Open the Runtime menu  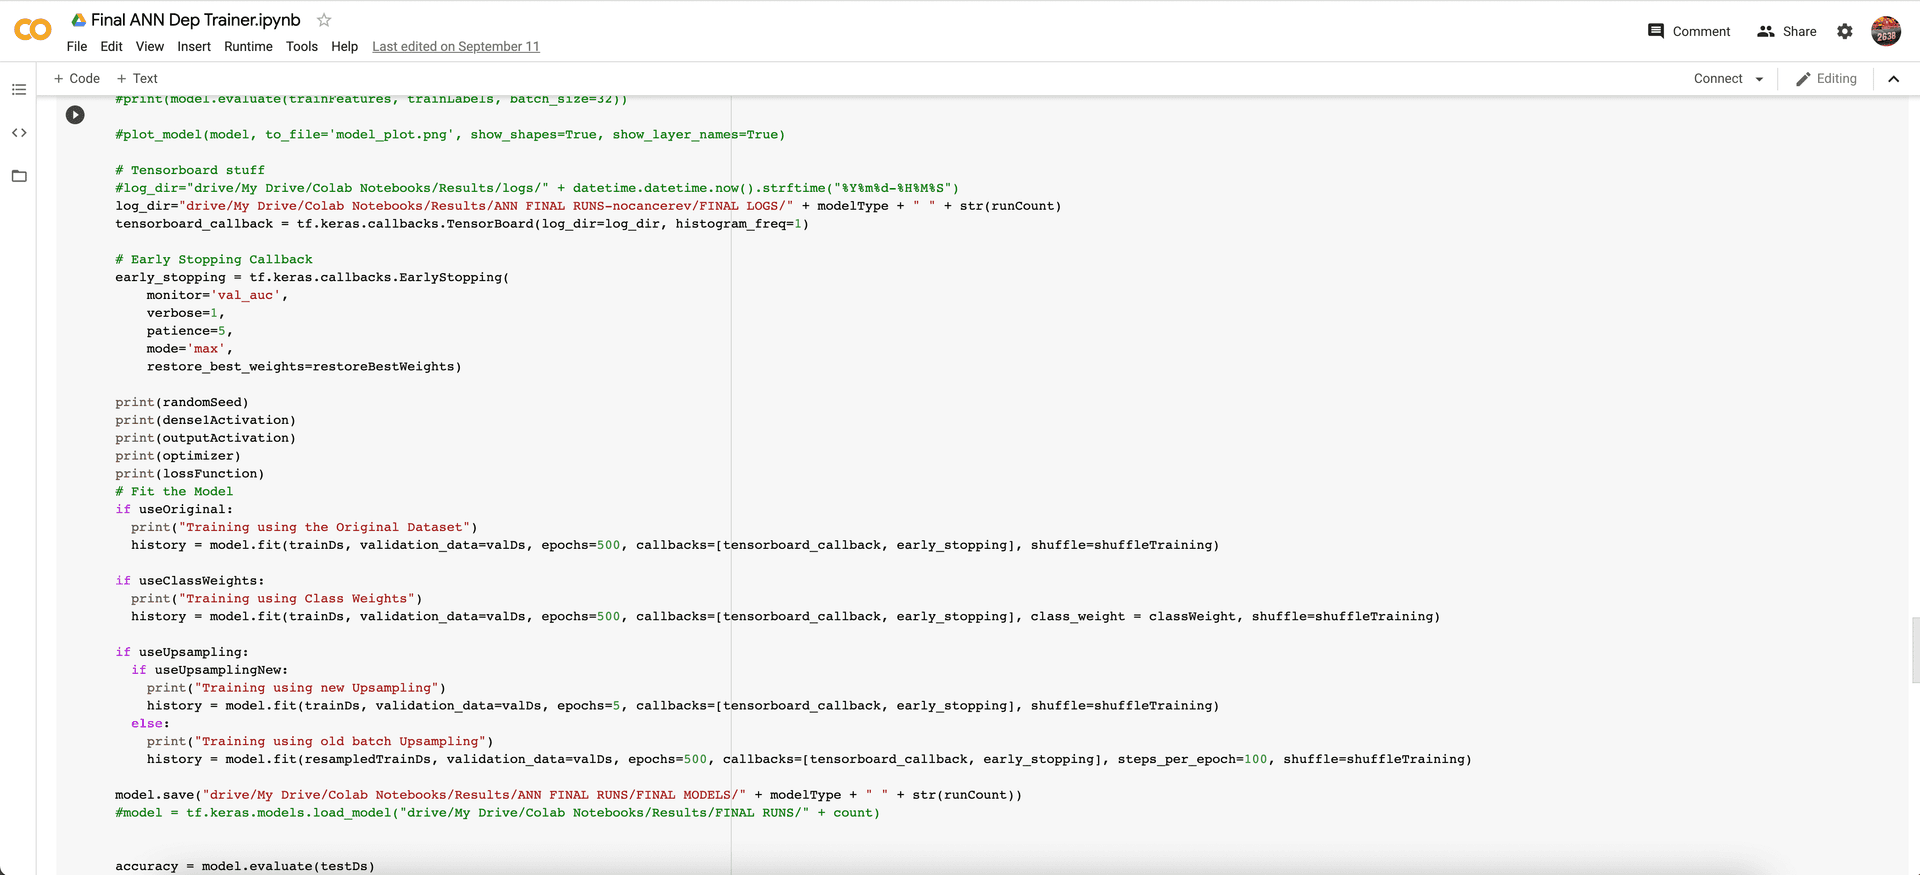tap(248, 47)
